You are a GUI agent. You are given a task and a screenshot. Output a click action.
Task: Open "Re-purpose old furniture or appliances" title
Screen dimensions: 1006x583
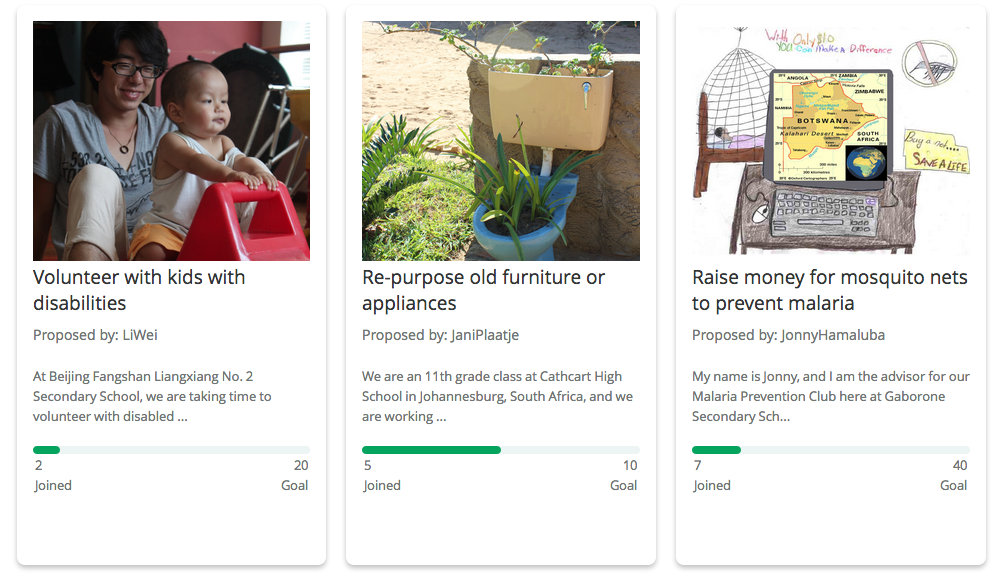click(x=483, y=290)
